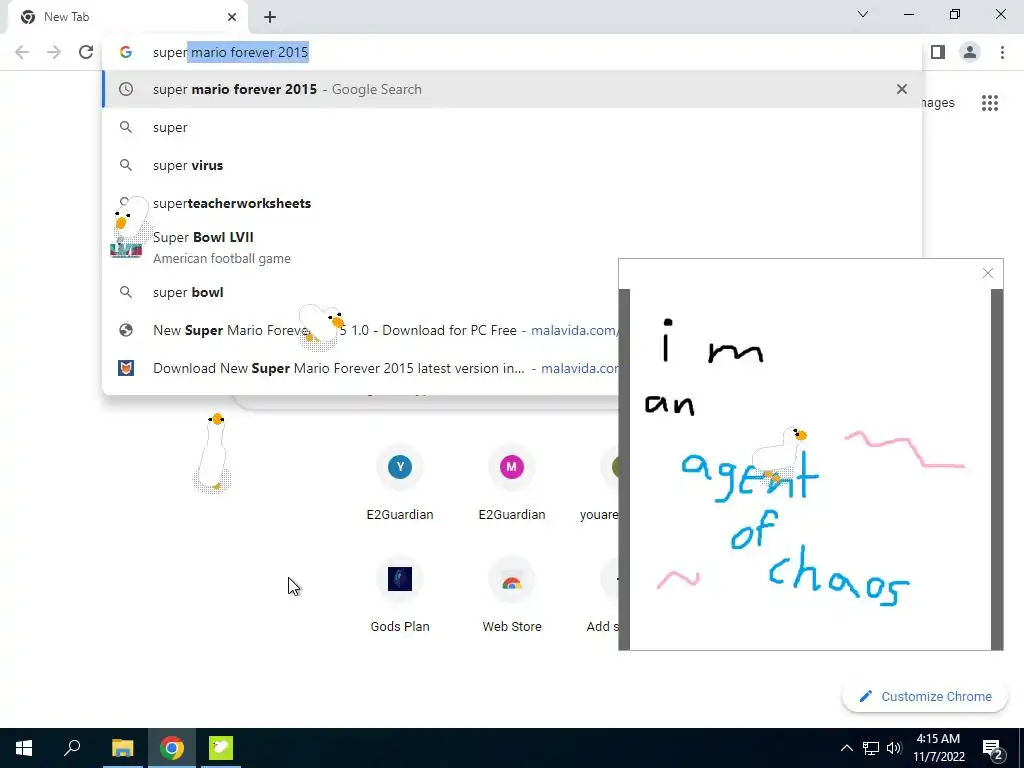Viewport: 1024px width, 768px height.
Task: Remove the 'super mario forever 2015' history suggestion
Action: coord(902,89)
